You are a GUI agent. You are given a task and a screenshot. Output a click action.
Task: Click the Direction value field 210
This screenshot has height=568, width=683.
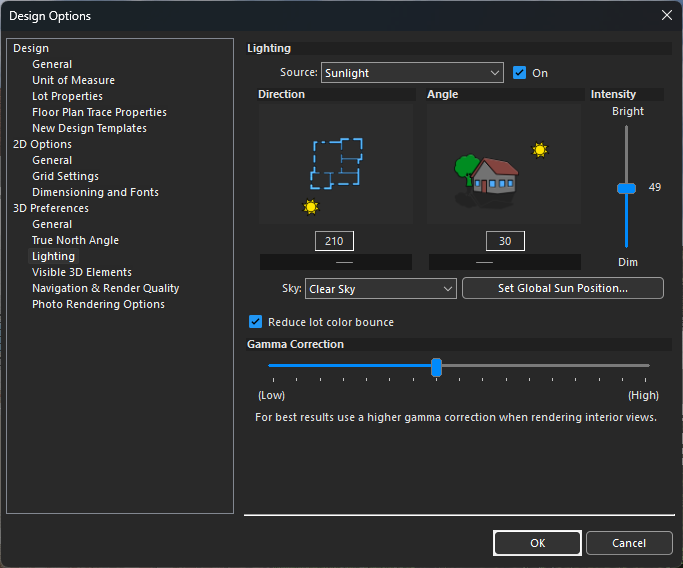click(334, 241)
